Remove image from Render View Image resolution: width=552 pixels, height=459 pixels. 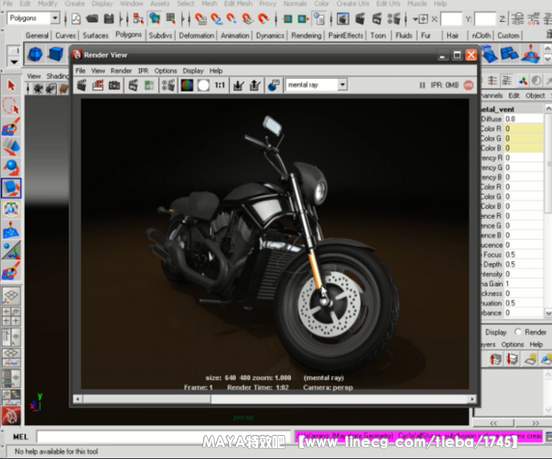pos(255,85)
